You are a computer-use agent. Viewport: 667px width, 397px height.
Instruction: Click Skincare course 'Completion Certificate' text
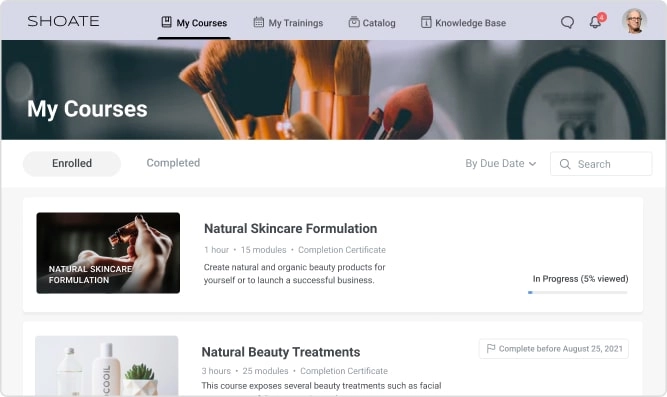pyautogui.click(x=342, y=250)
